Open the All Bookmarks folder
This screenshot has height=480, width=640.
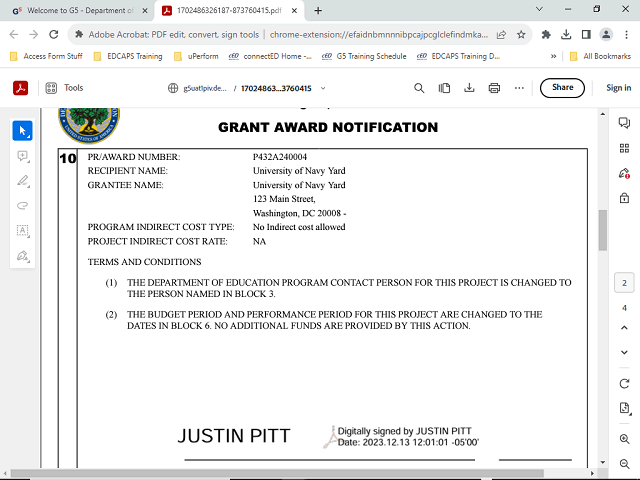(600, 56)
